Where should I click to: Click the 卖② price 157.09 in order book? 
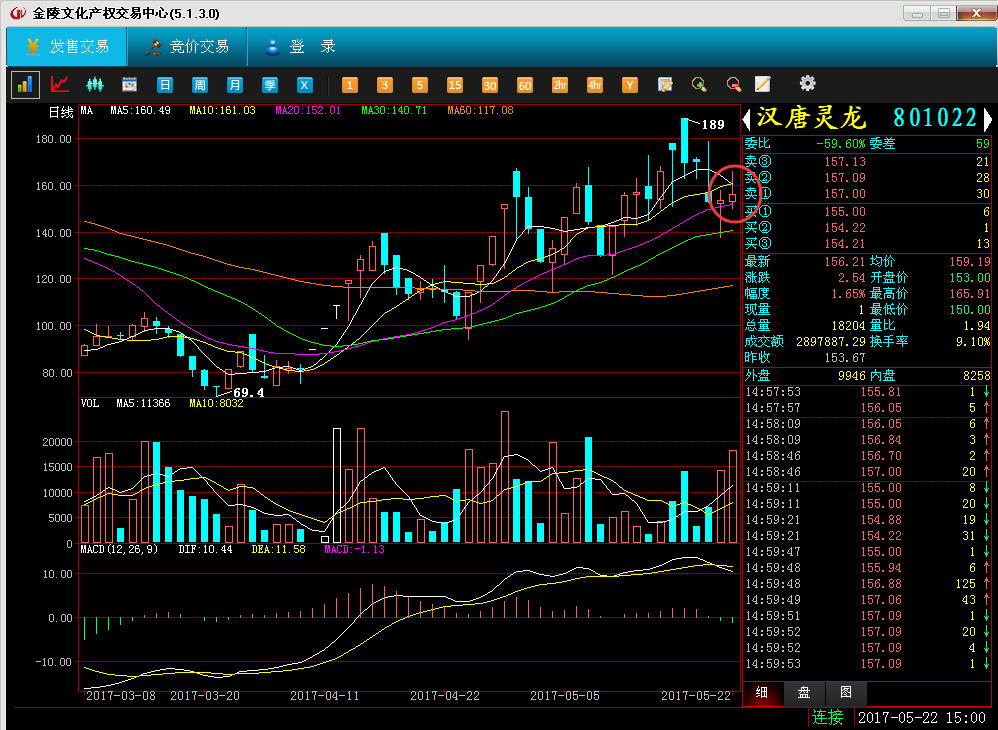(x=845, y=178)
